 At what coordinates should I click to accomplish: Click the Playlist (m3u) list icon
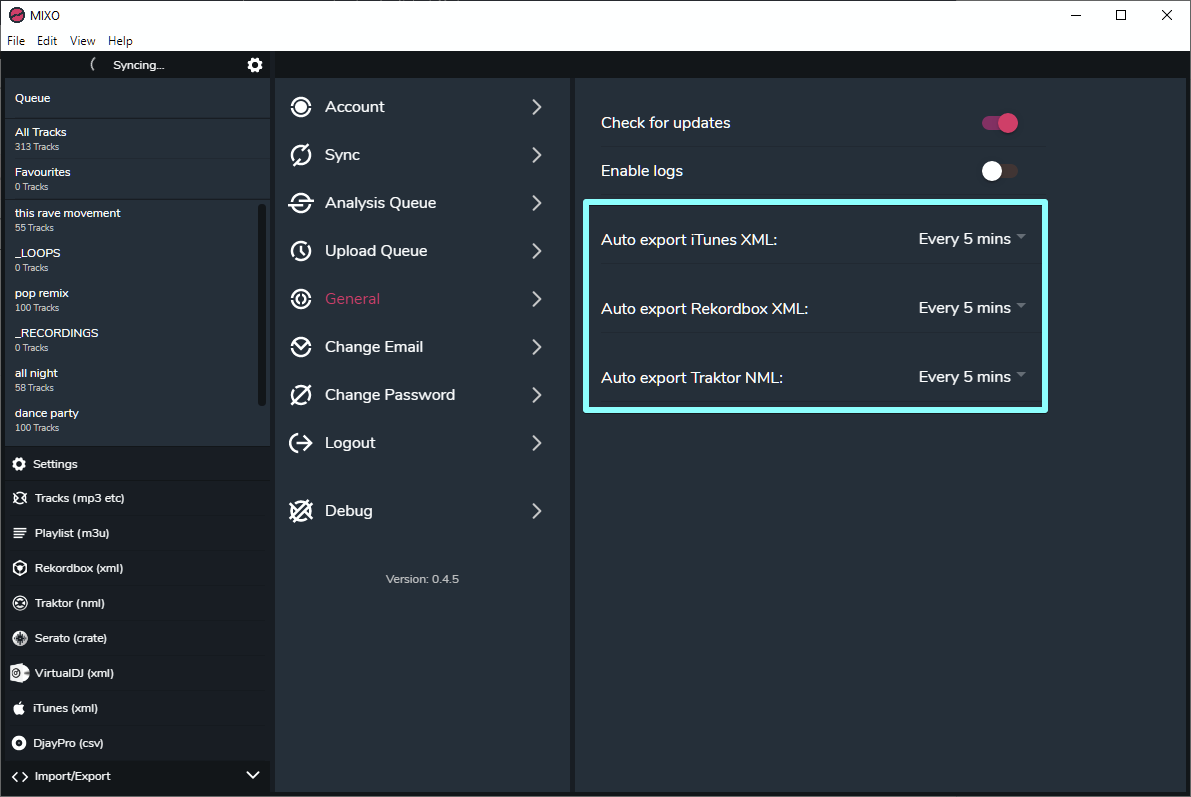[20, 533]
